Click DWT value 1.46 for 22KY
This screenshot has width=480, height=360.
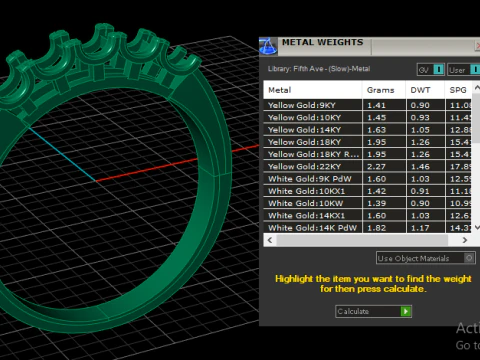coord(420,167)
